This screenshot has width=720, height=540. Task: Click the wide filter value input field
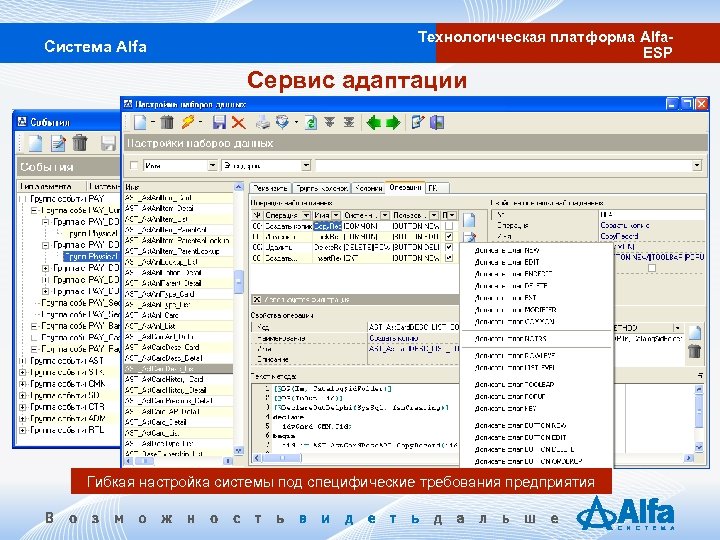pyautogui.click(x=503, y=165)
